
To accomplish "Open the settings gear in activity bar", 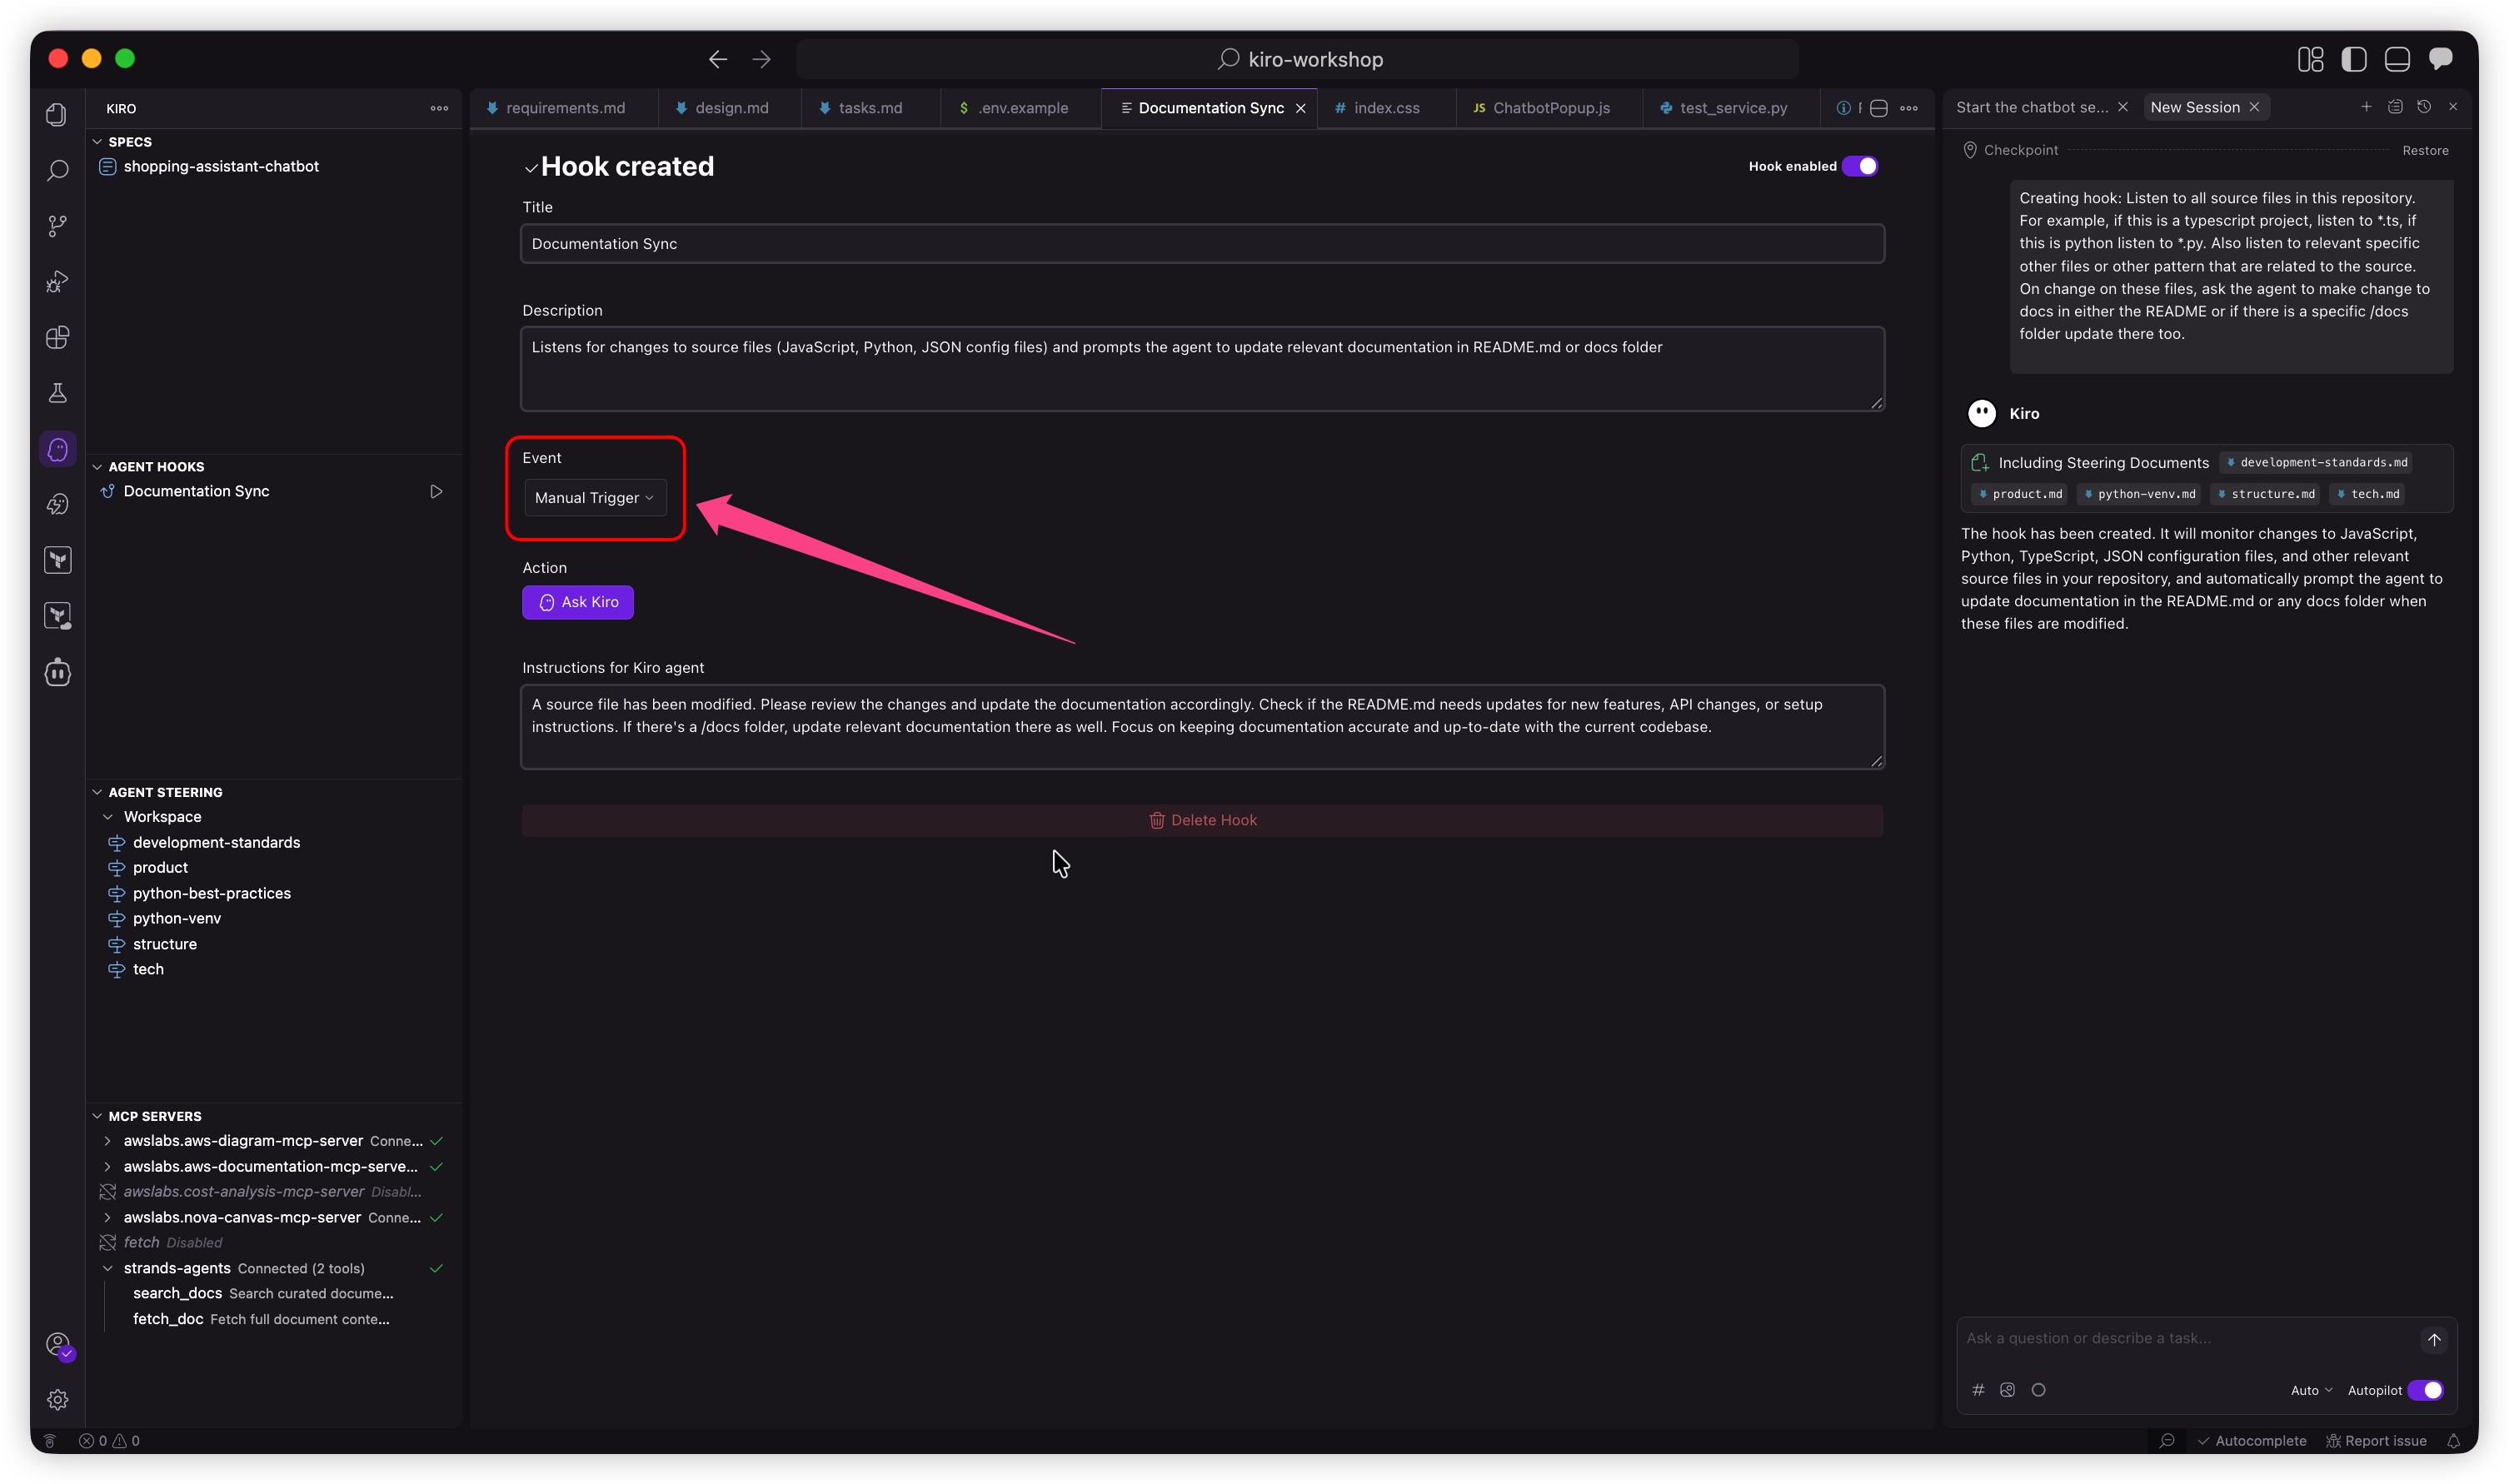I will tap(58, 1399).
